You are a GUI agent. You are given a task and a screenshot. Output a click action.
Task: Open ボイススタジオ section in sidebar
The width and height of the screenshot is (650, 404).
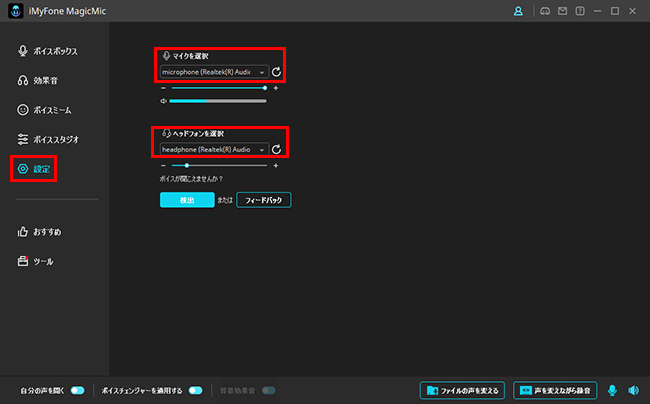(x=48, y=139)
